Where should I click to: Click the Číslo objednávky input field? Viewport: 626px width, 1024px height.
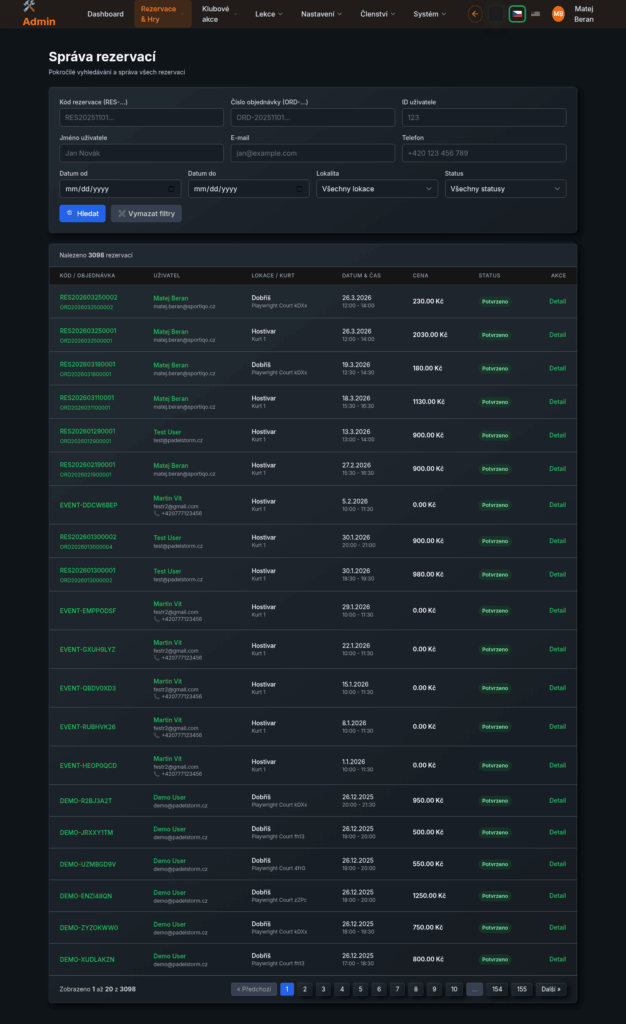point(313,118)
